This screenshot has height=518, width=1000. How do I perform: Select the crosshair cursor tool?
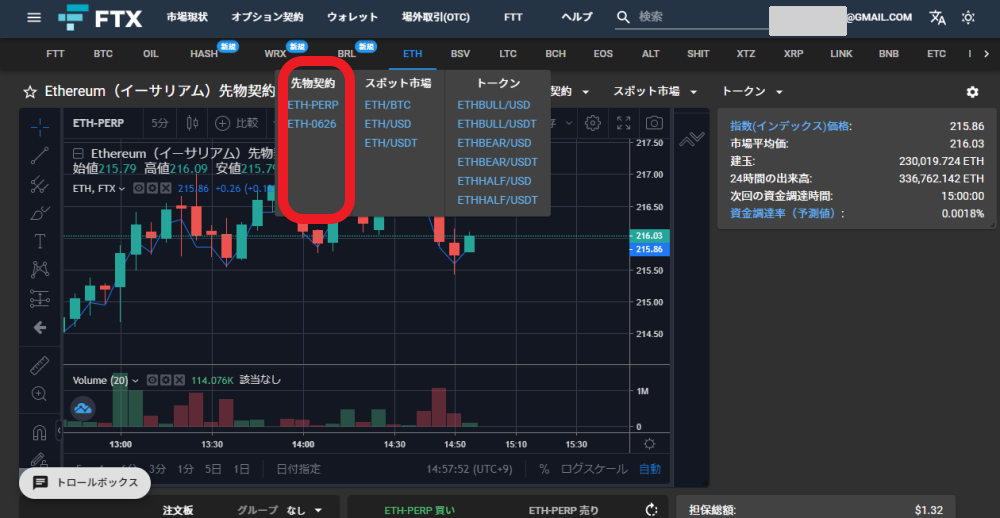(x=40, y=127)
